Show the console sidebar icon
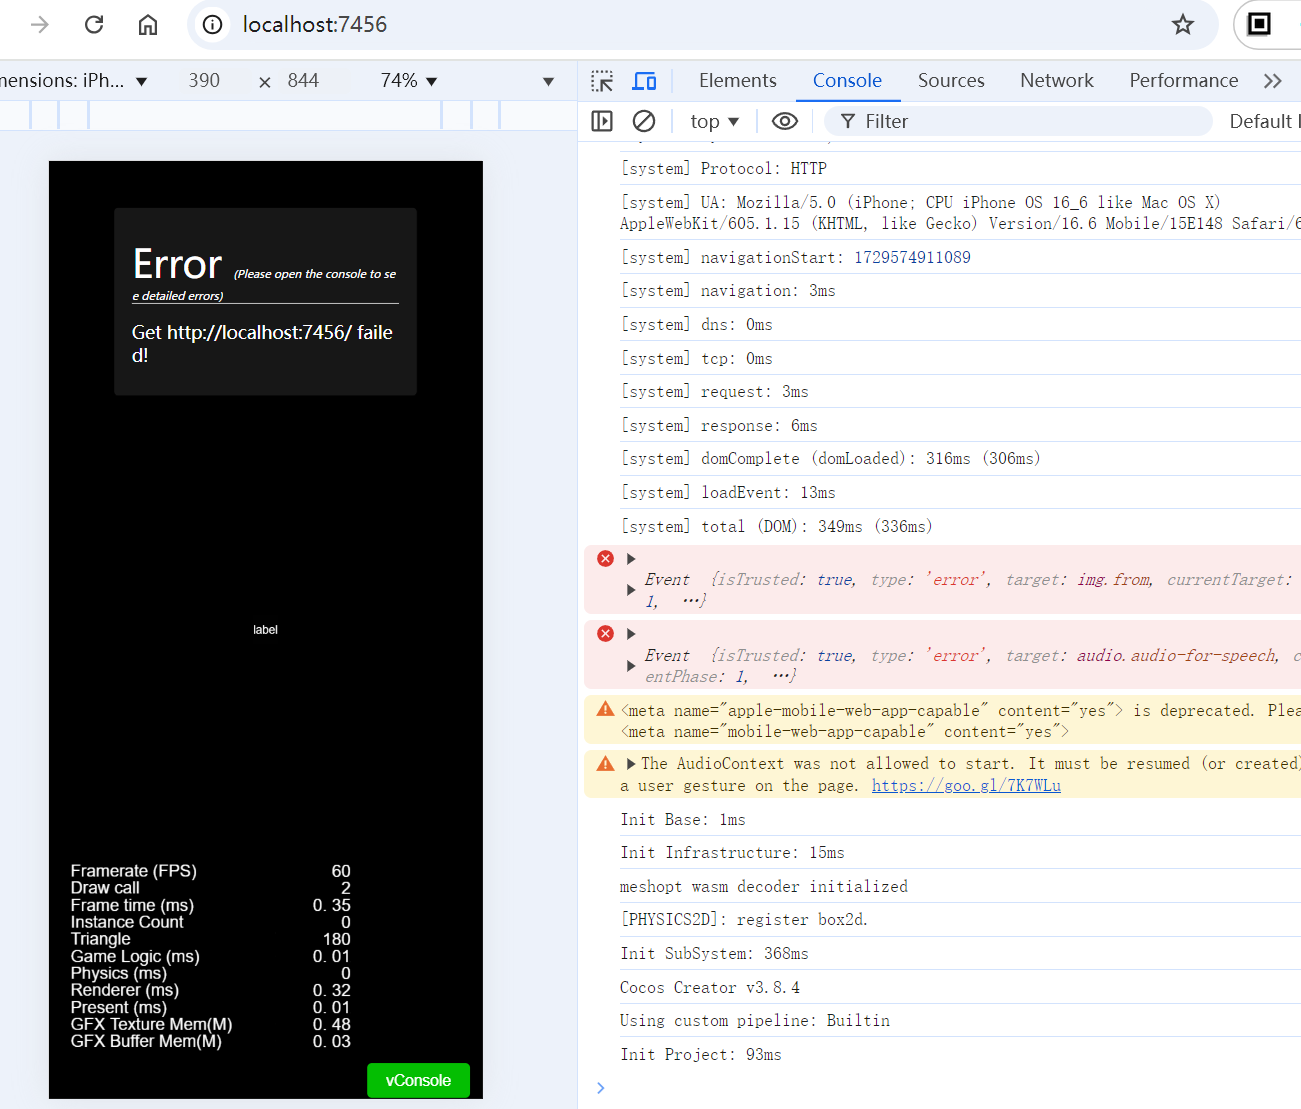Image resolution: width=1301 pixels, height=1109 pixels. tap(602, 121)
